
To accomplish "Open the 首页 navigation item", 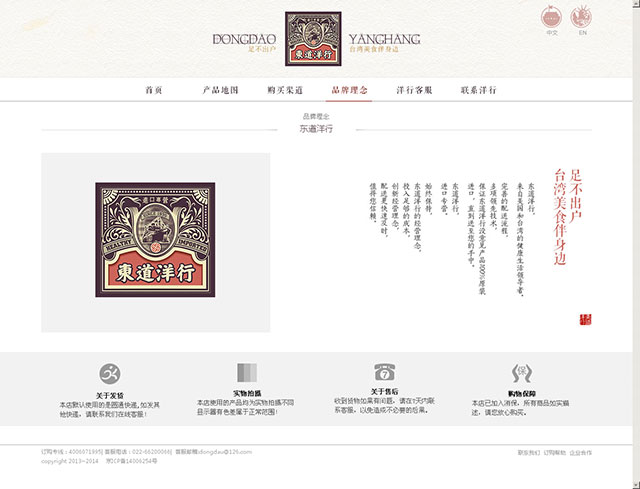I will pyautogui.click(x=154, y=90).
